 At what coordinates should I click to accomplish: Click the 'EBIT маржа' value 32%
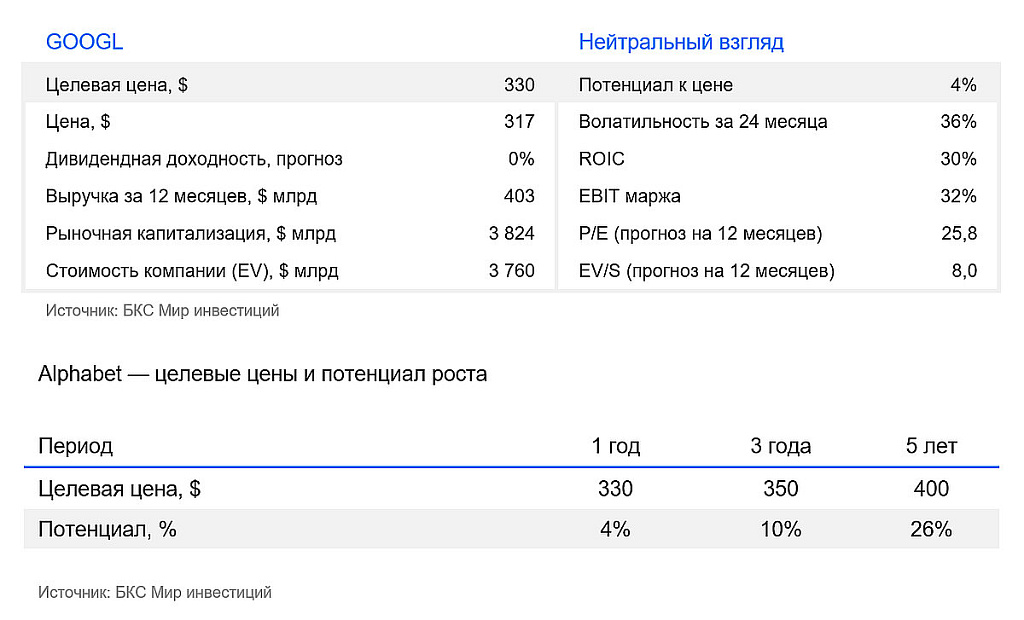tap(958, 196)
